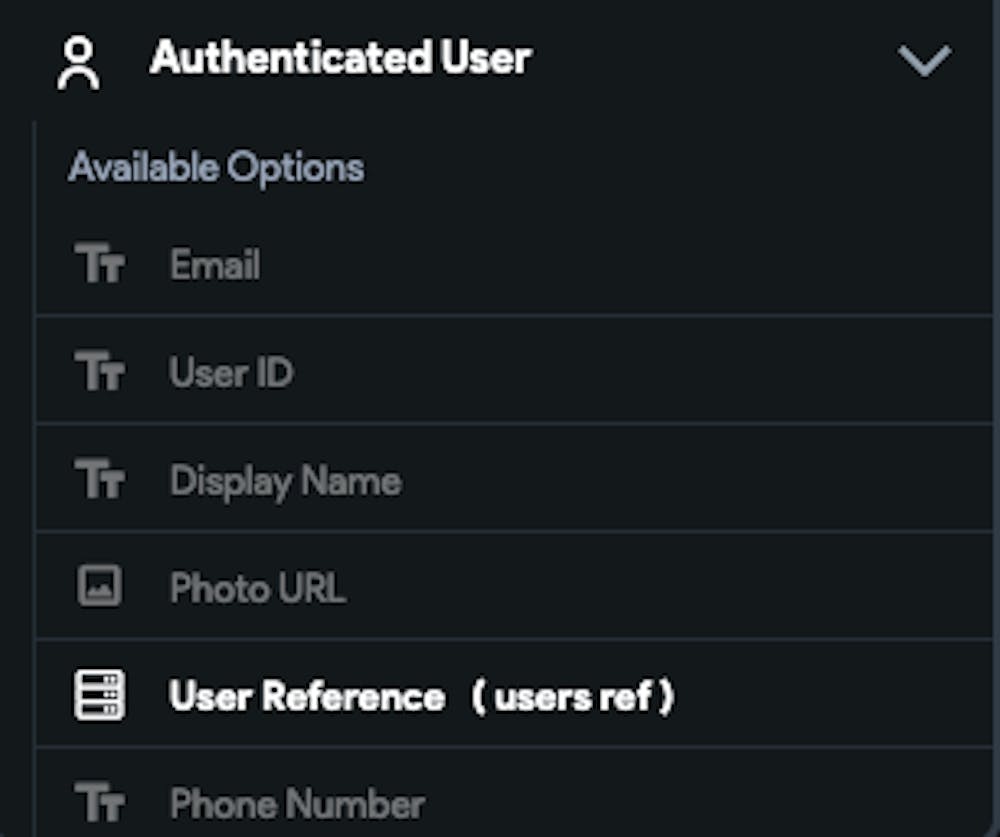
Task: Click the Authenticated User section title
Action: pos(340,59)
